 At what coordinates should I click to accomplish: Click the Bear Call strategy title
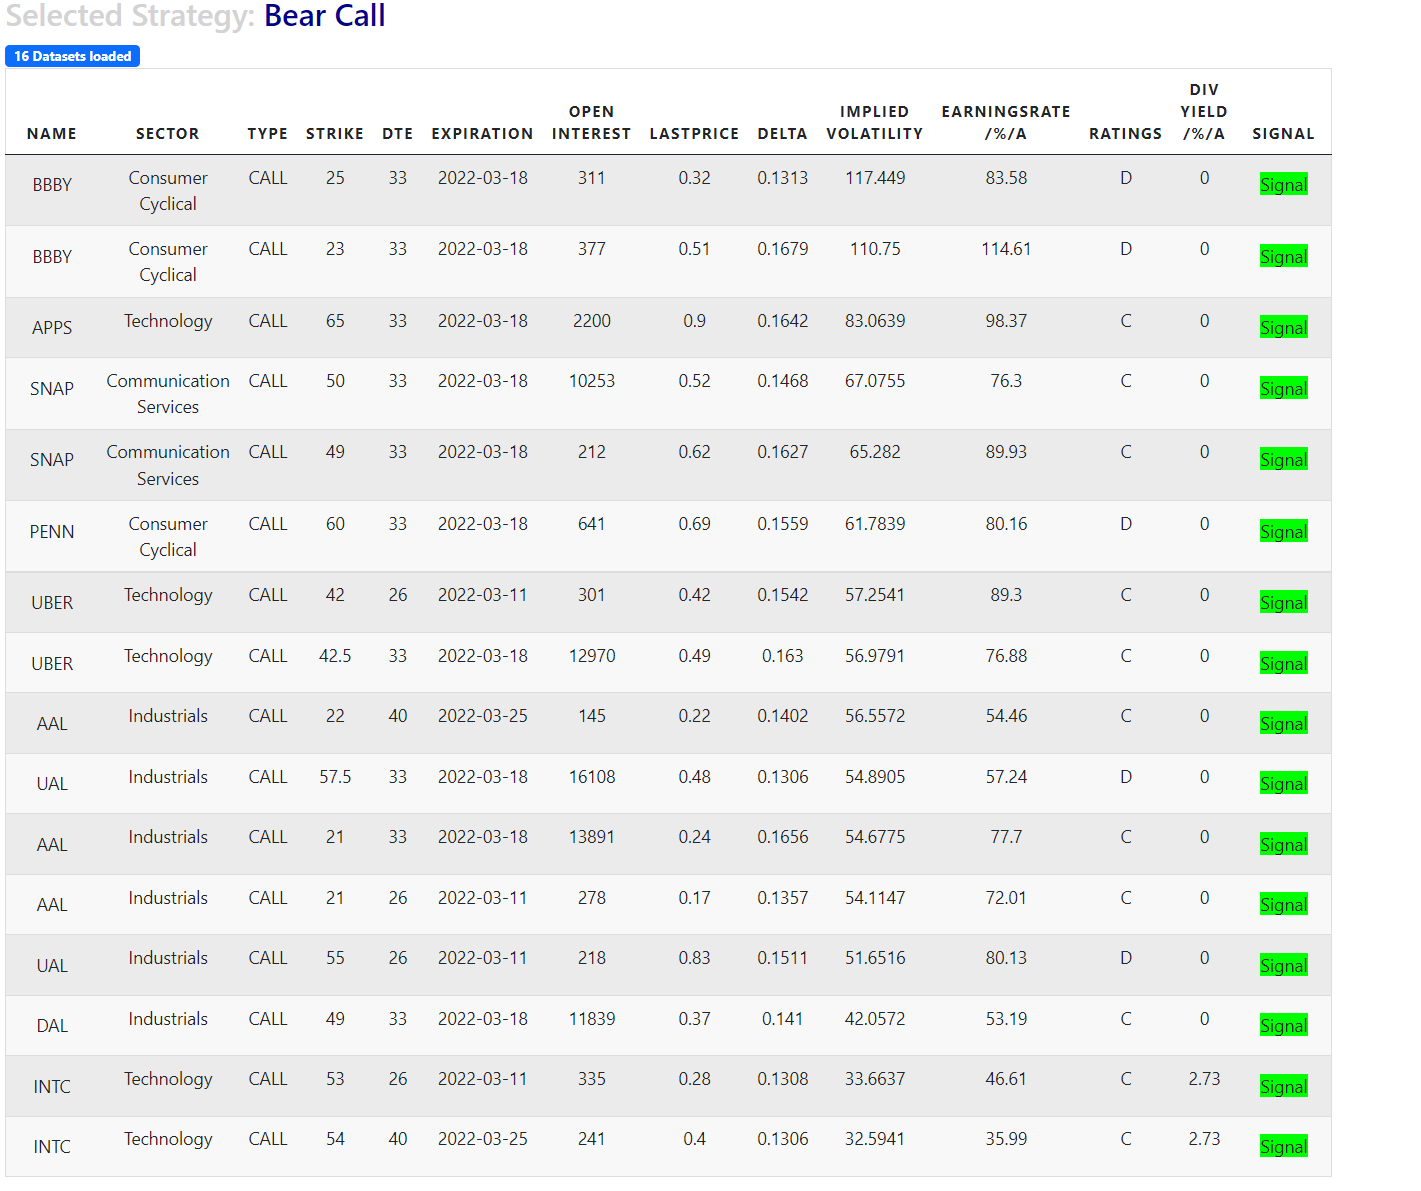(x=324, y=17)
